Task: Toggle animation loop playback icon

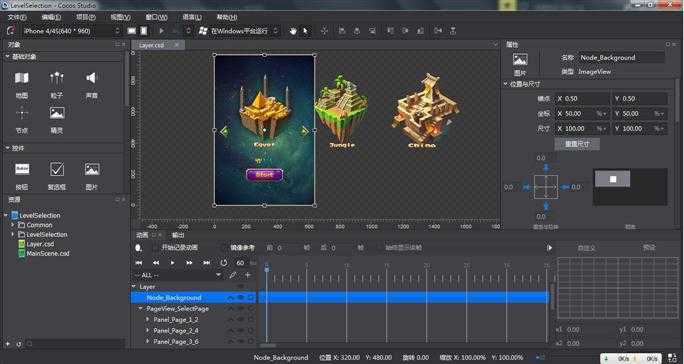Action: pos(224,263)
